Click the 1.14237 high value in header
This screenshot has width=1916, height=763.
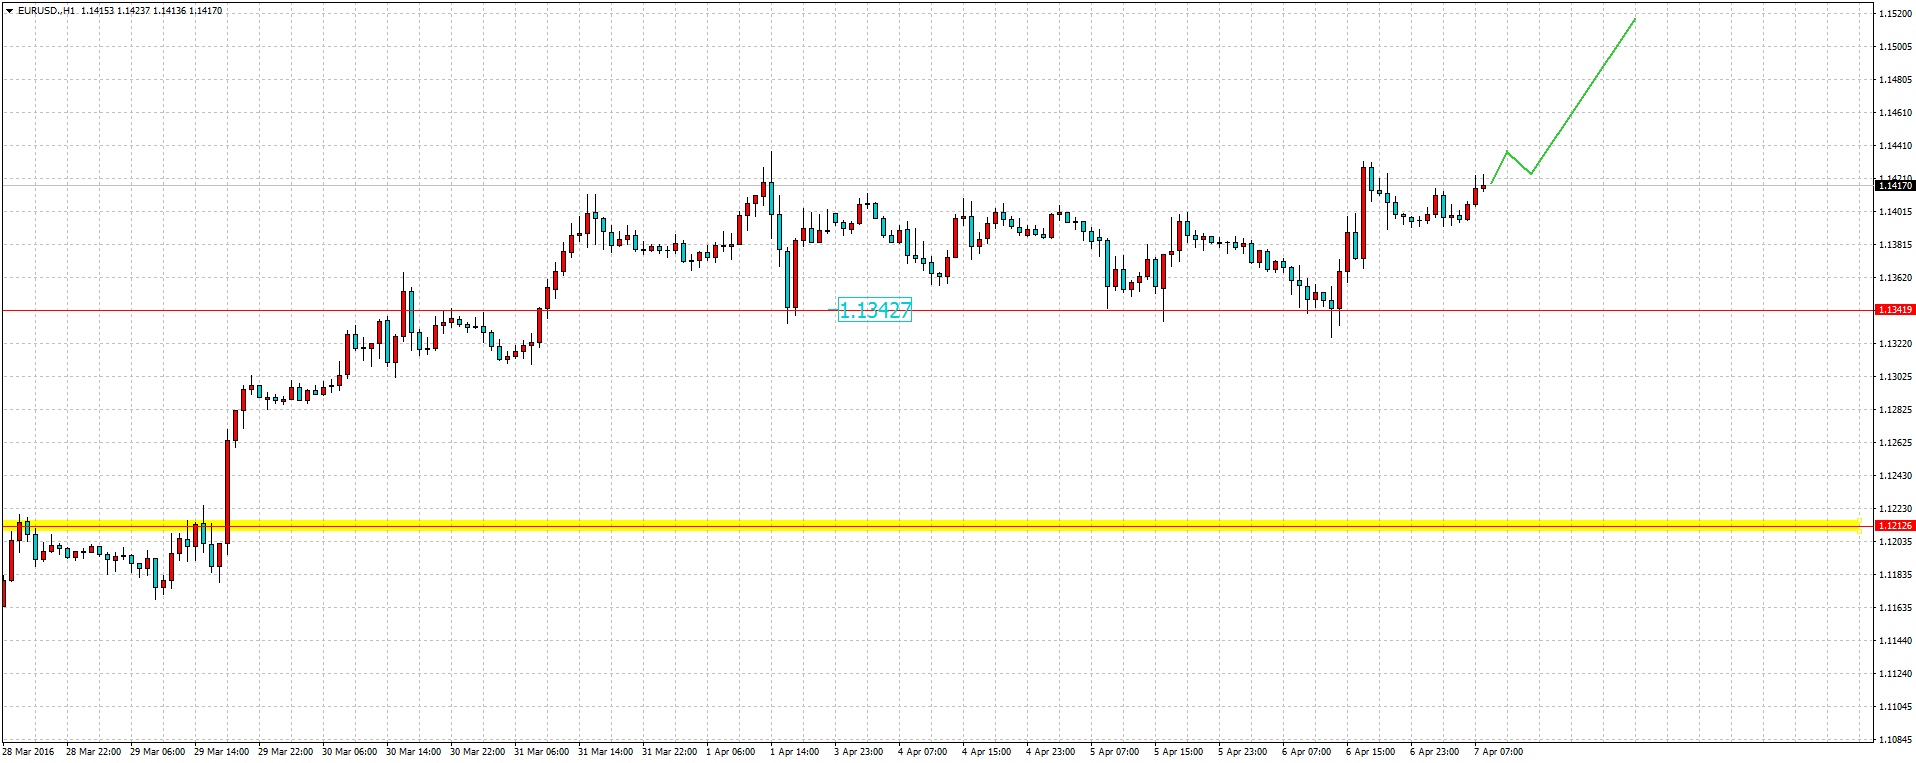pos(133,11)
